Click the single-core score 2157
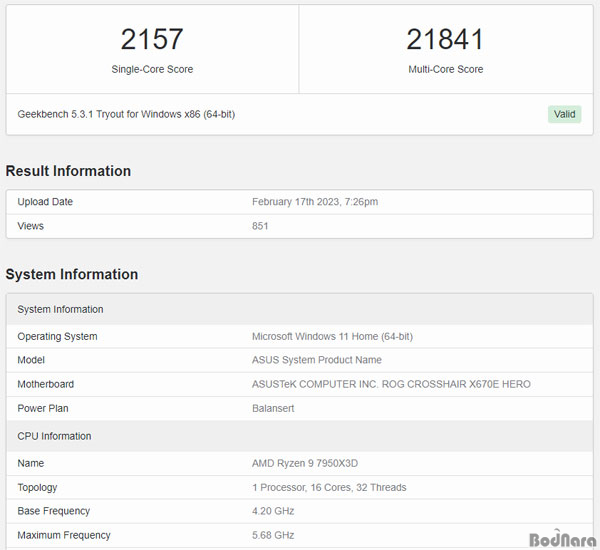The height and width of the screenshot is (550, 600). [x=152, y=39]
